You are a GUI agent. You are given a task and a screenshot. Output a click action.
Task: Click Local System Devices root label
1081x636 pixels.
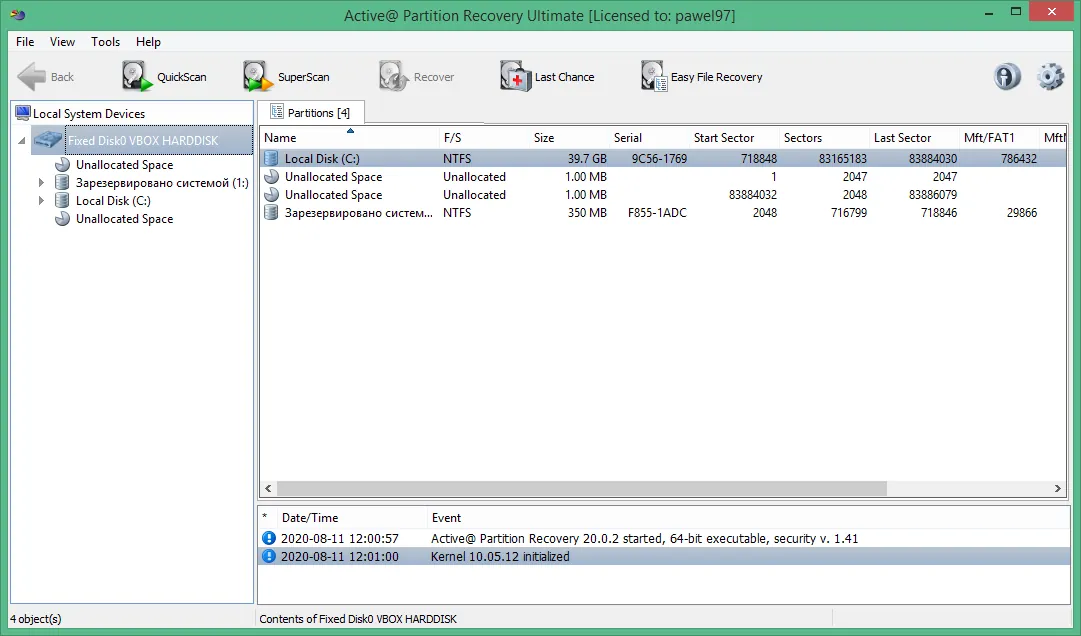pyautogui.click(x=89, y=114)
